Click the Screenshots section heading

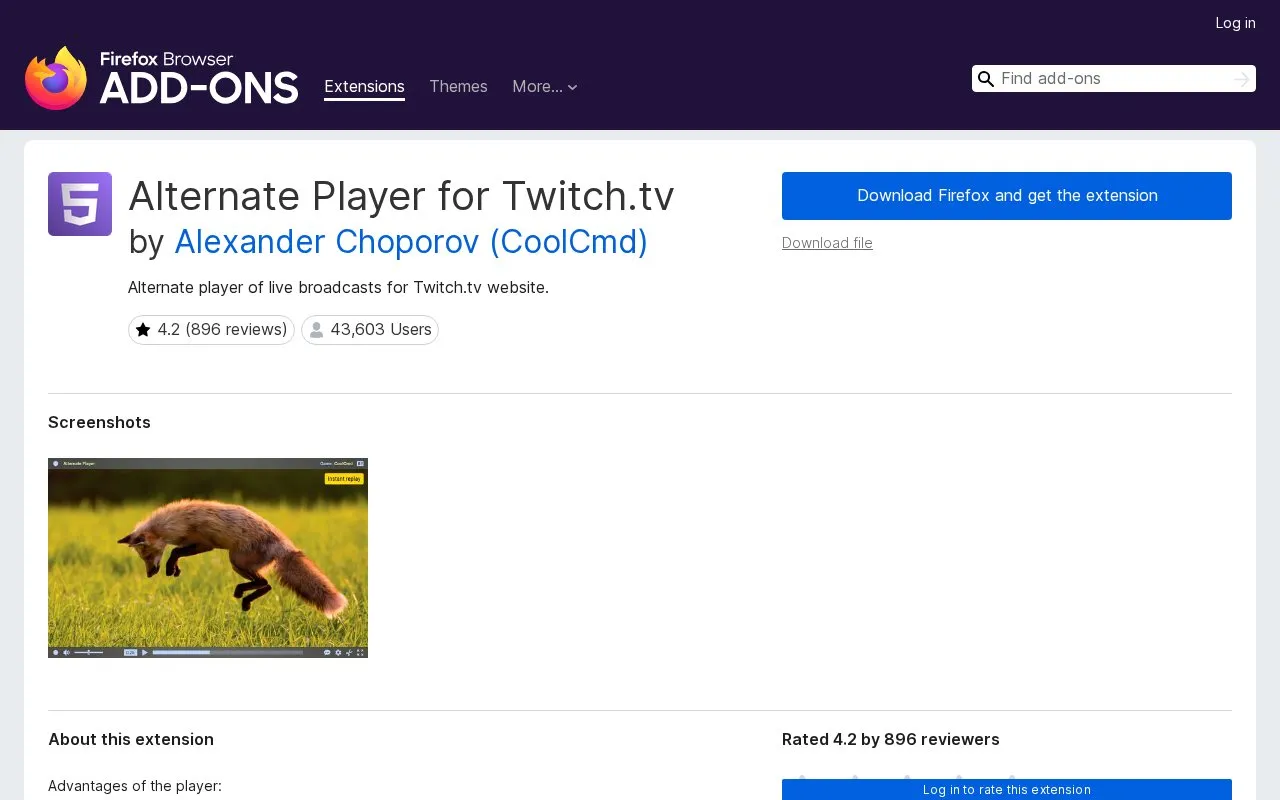coord(99,423)
